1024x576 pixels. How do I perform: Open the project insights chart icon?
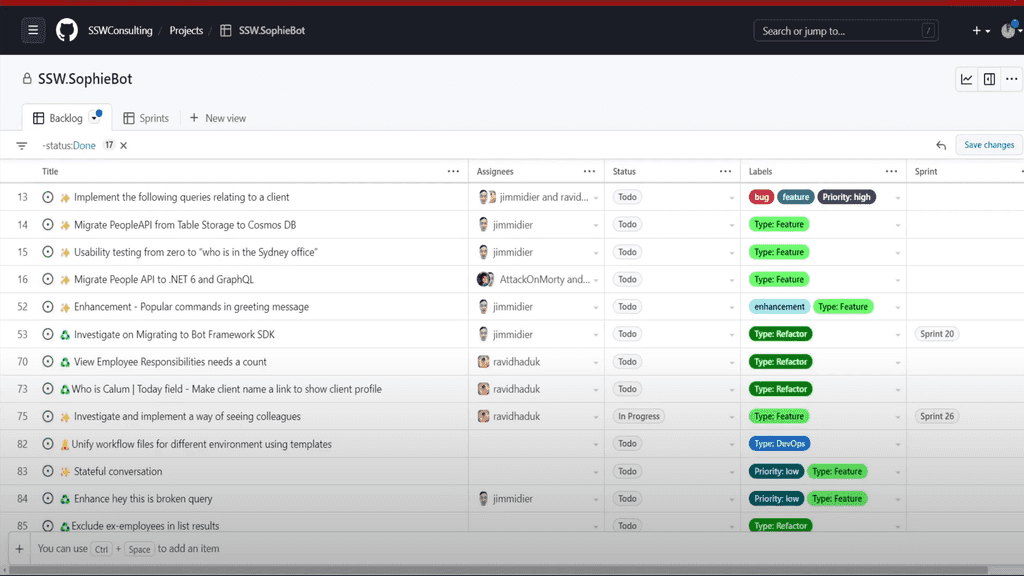tap(967, 79)
